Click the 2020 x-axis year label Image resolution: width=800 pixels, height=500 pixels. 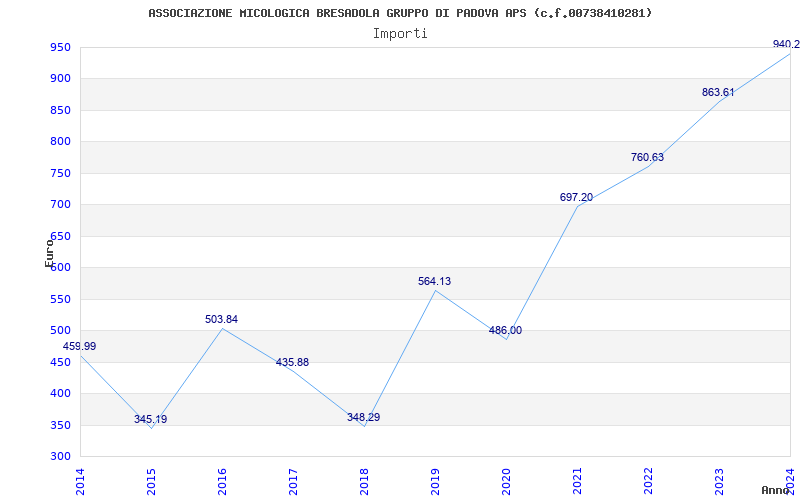[506, 481]
